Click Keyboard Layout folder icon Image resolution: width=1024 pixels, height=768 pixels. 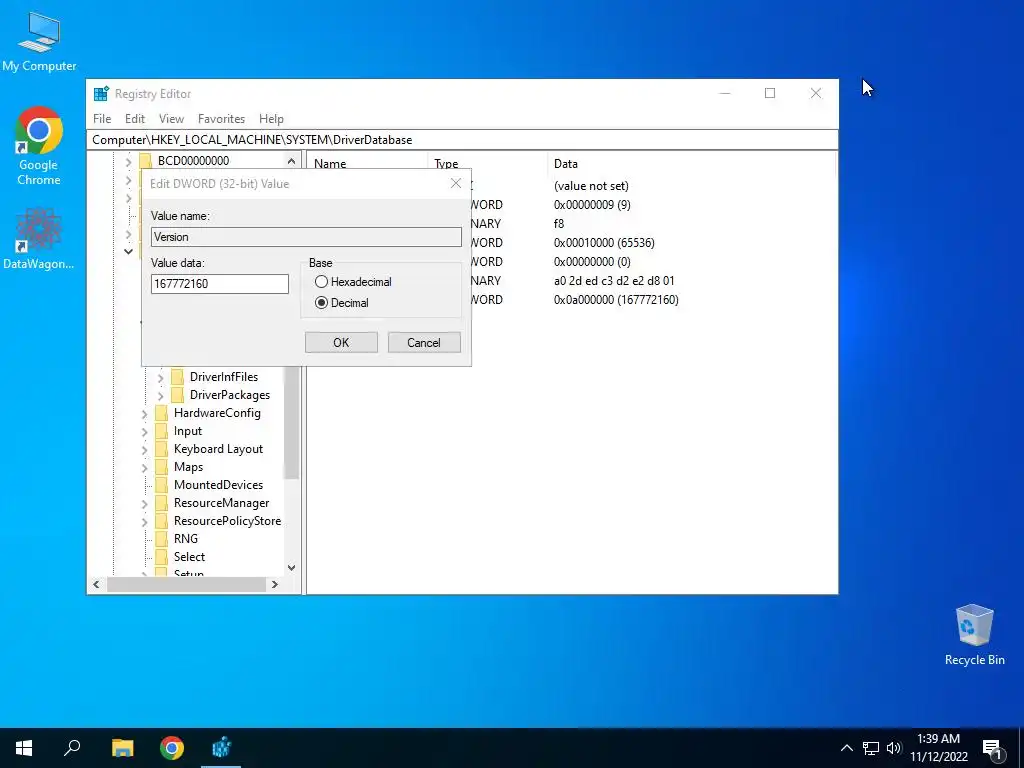click(161, 449)
